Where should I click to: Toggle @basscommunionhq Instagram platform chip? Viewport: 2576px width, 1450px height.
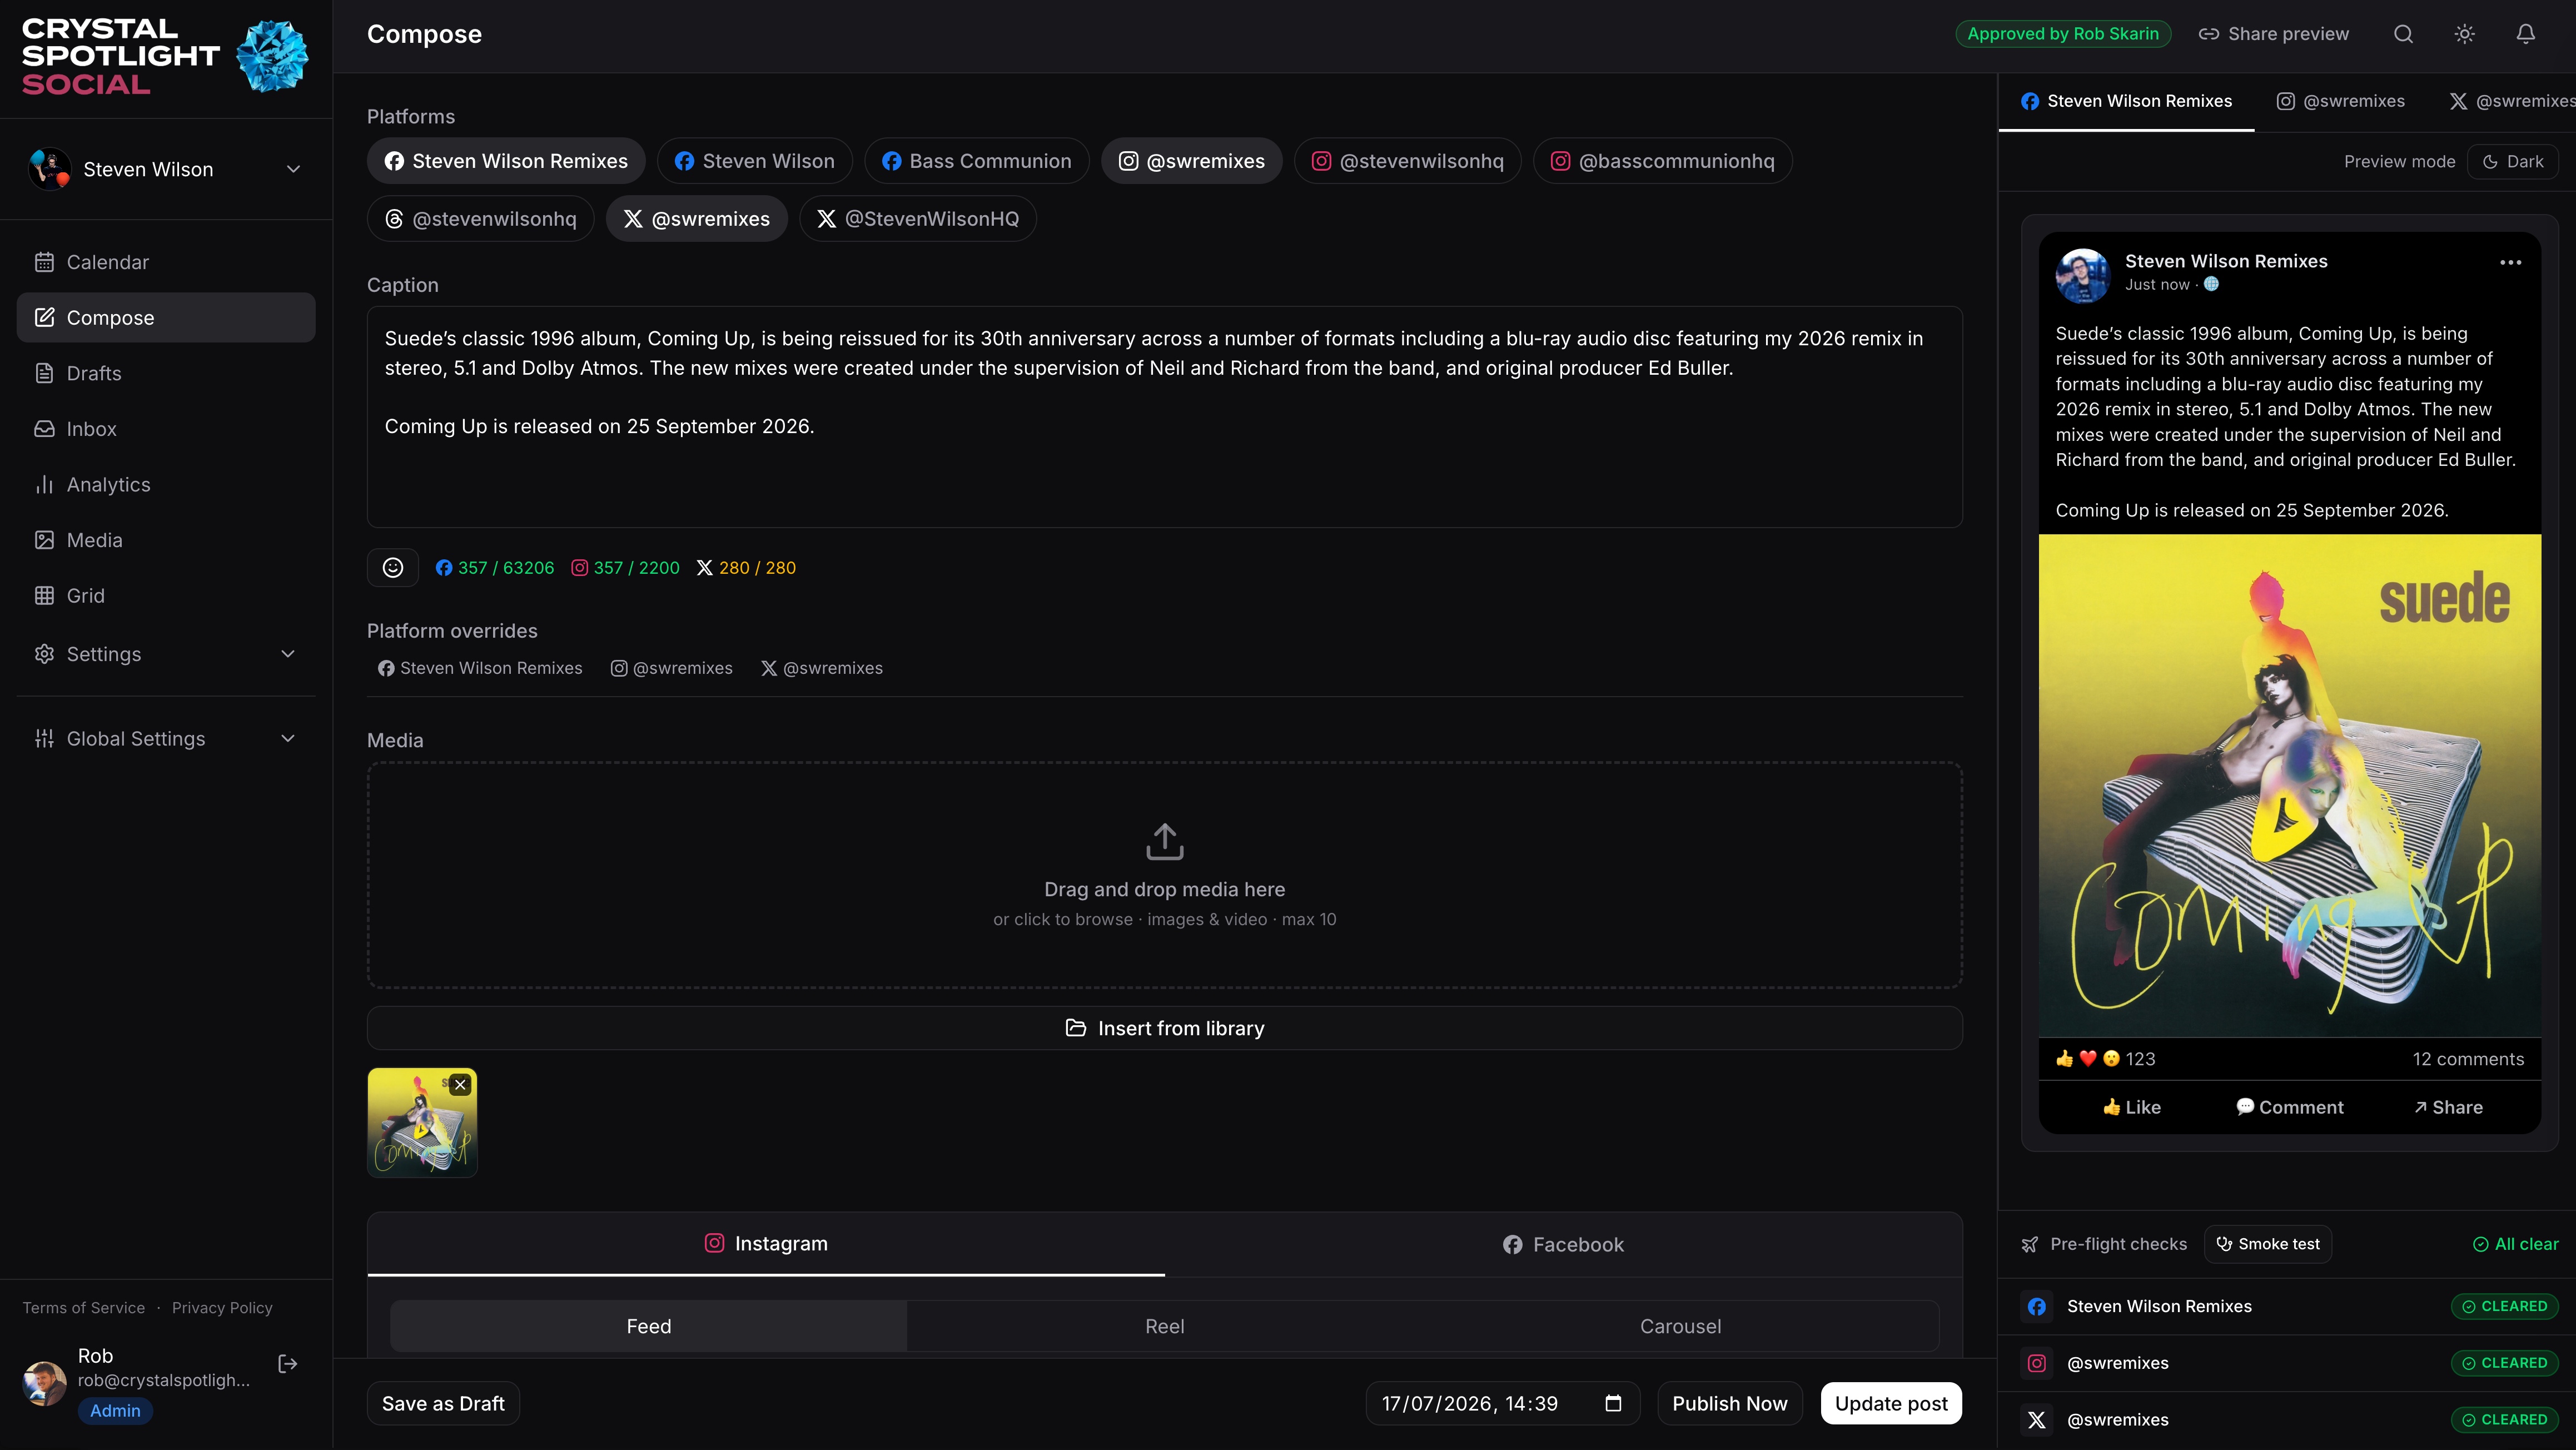1662,161
